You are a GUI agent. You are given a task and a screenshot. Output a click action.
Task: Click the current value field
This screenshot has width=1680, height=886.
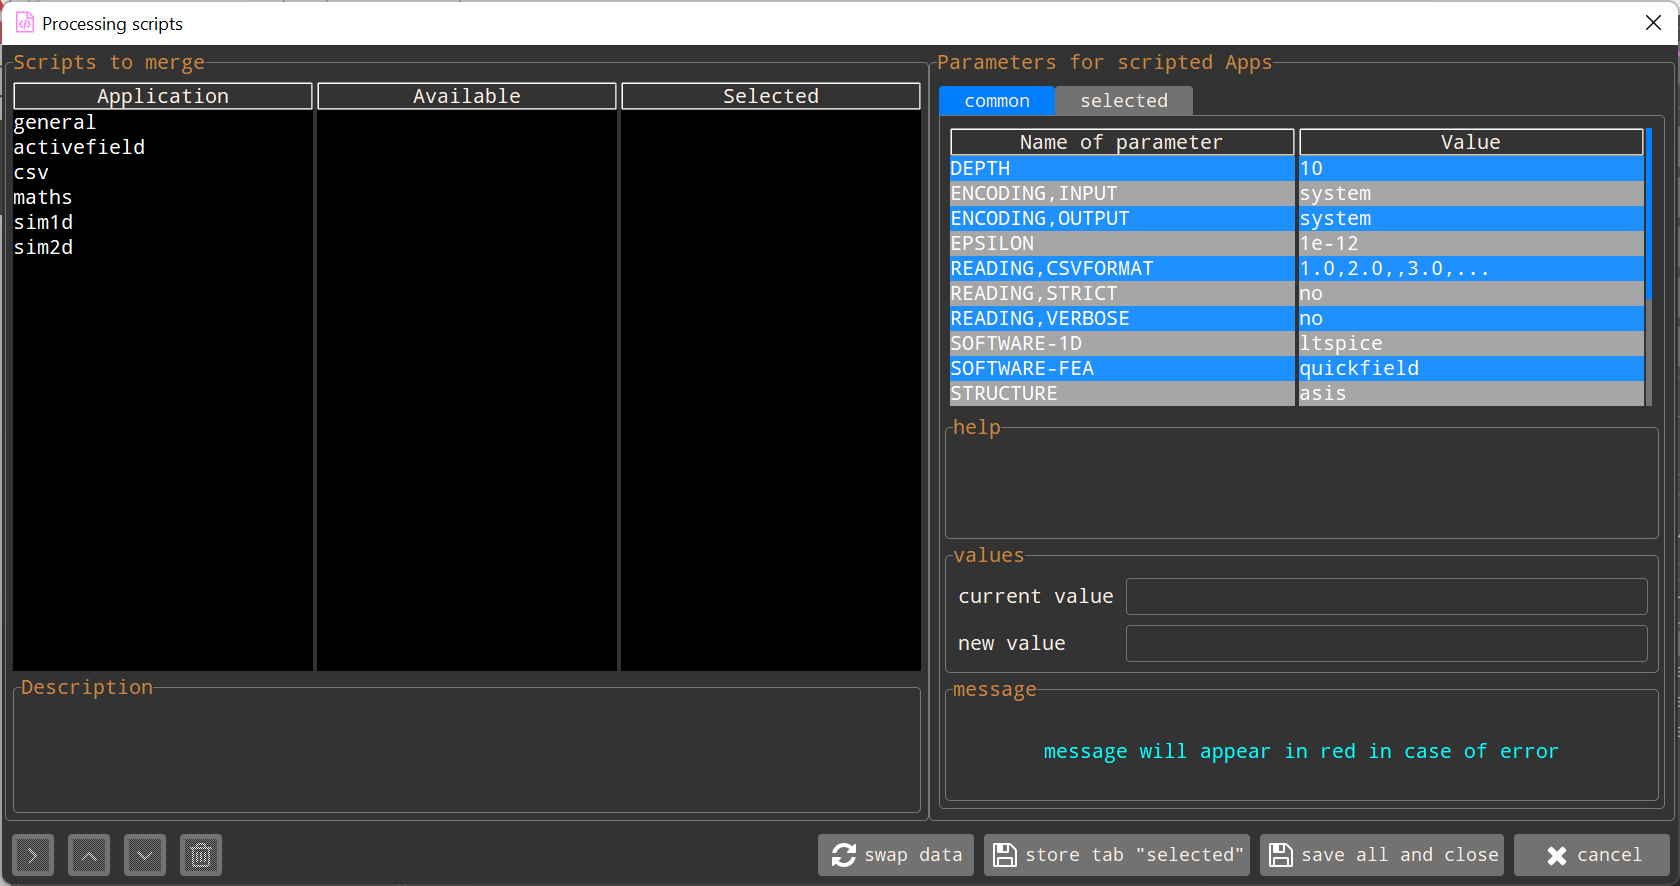1386,597
